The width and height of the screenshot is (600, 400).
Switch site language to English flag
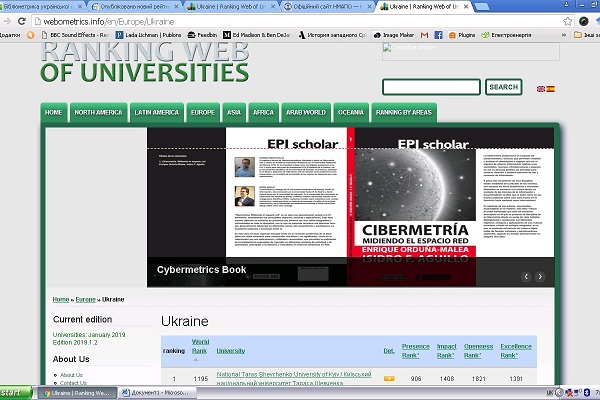(x=541, y=89)
